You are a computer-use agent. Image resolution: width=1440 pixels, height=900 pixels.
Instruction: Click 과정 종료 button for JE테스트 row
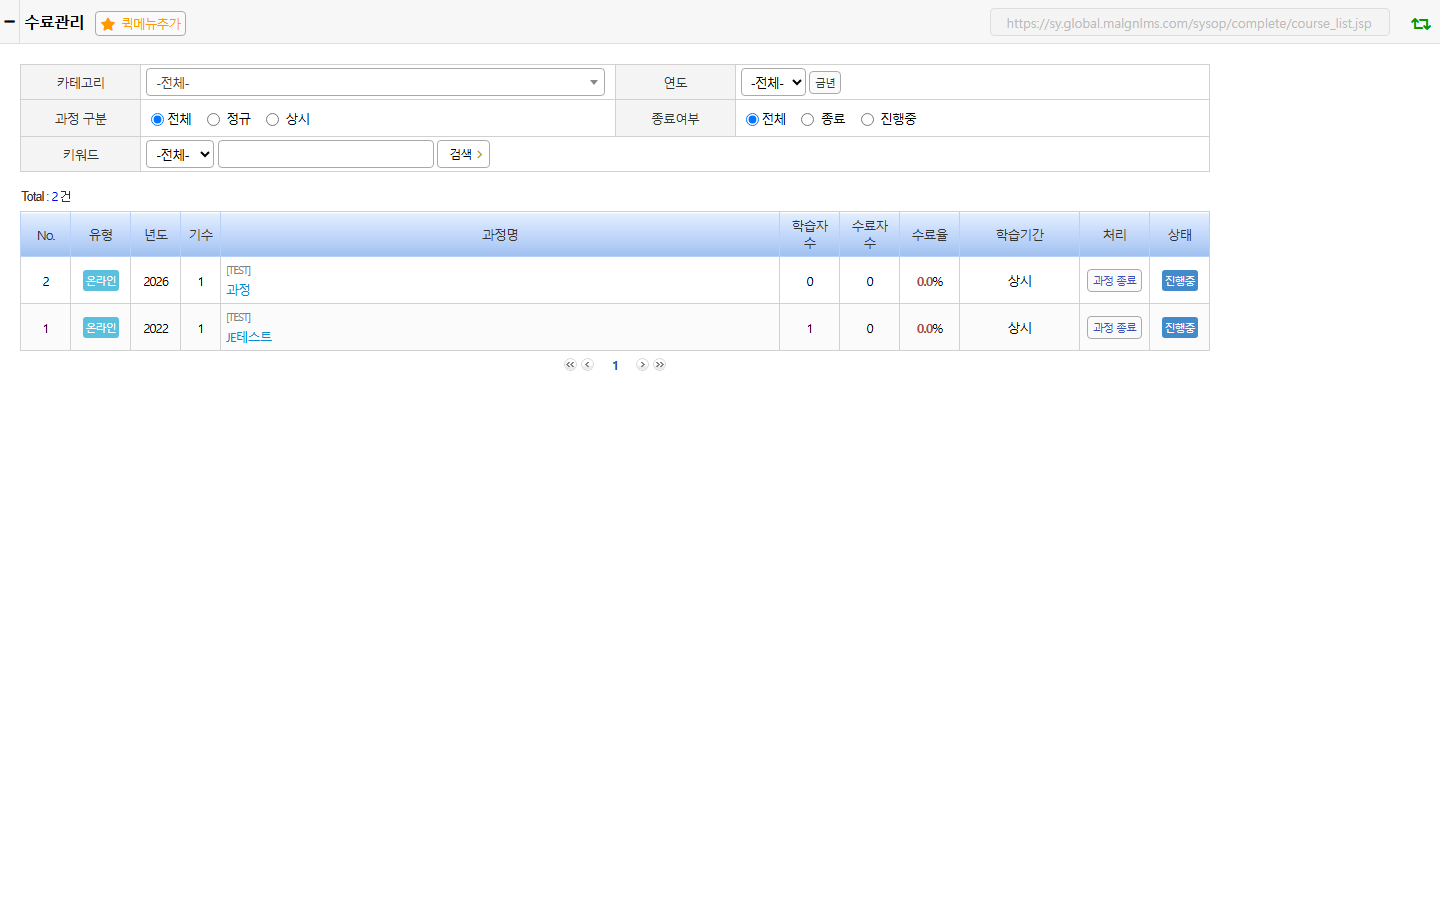pos(1114,328)
